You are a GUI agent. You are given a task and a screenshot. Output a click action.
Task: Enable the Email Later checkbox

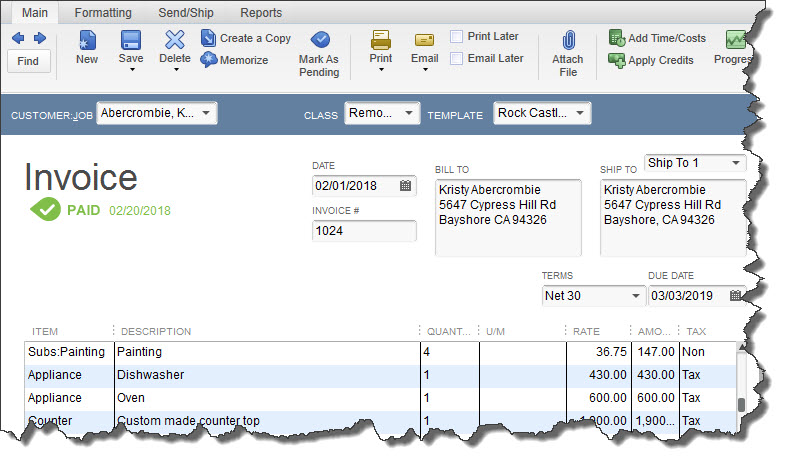[x=457, y=58]
